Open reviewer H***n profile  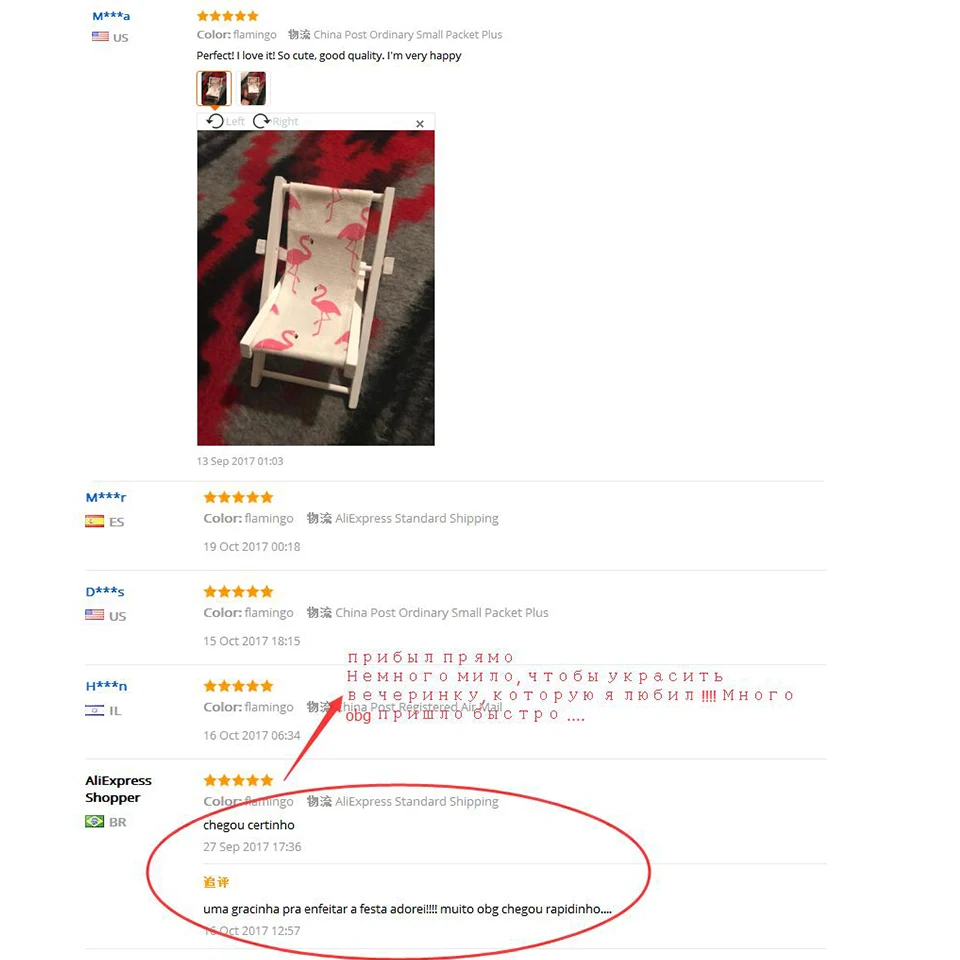click(x=107, y=686)
